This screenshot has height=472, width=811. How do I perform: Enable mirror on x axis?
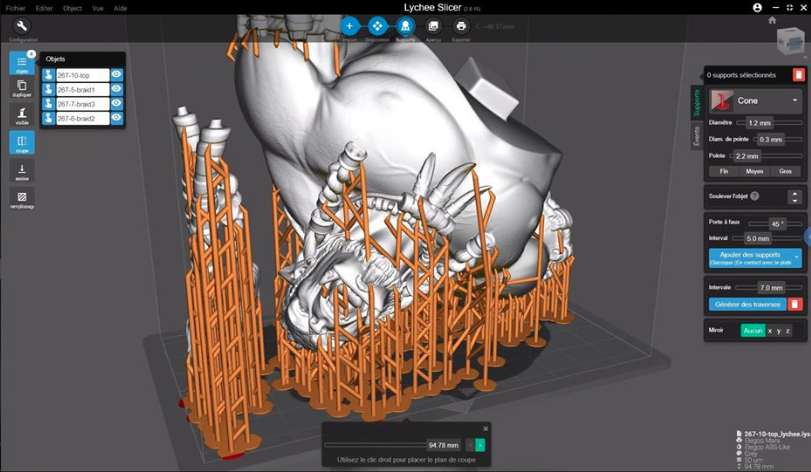(770, 331)
